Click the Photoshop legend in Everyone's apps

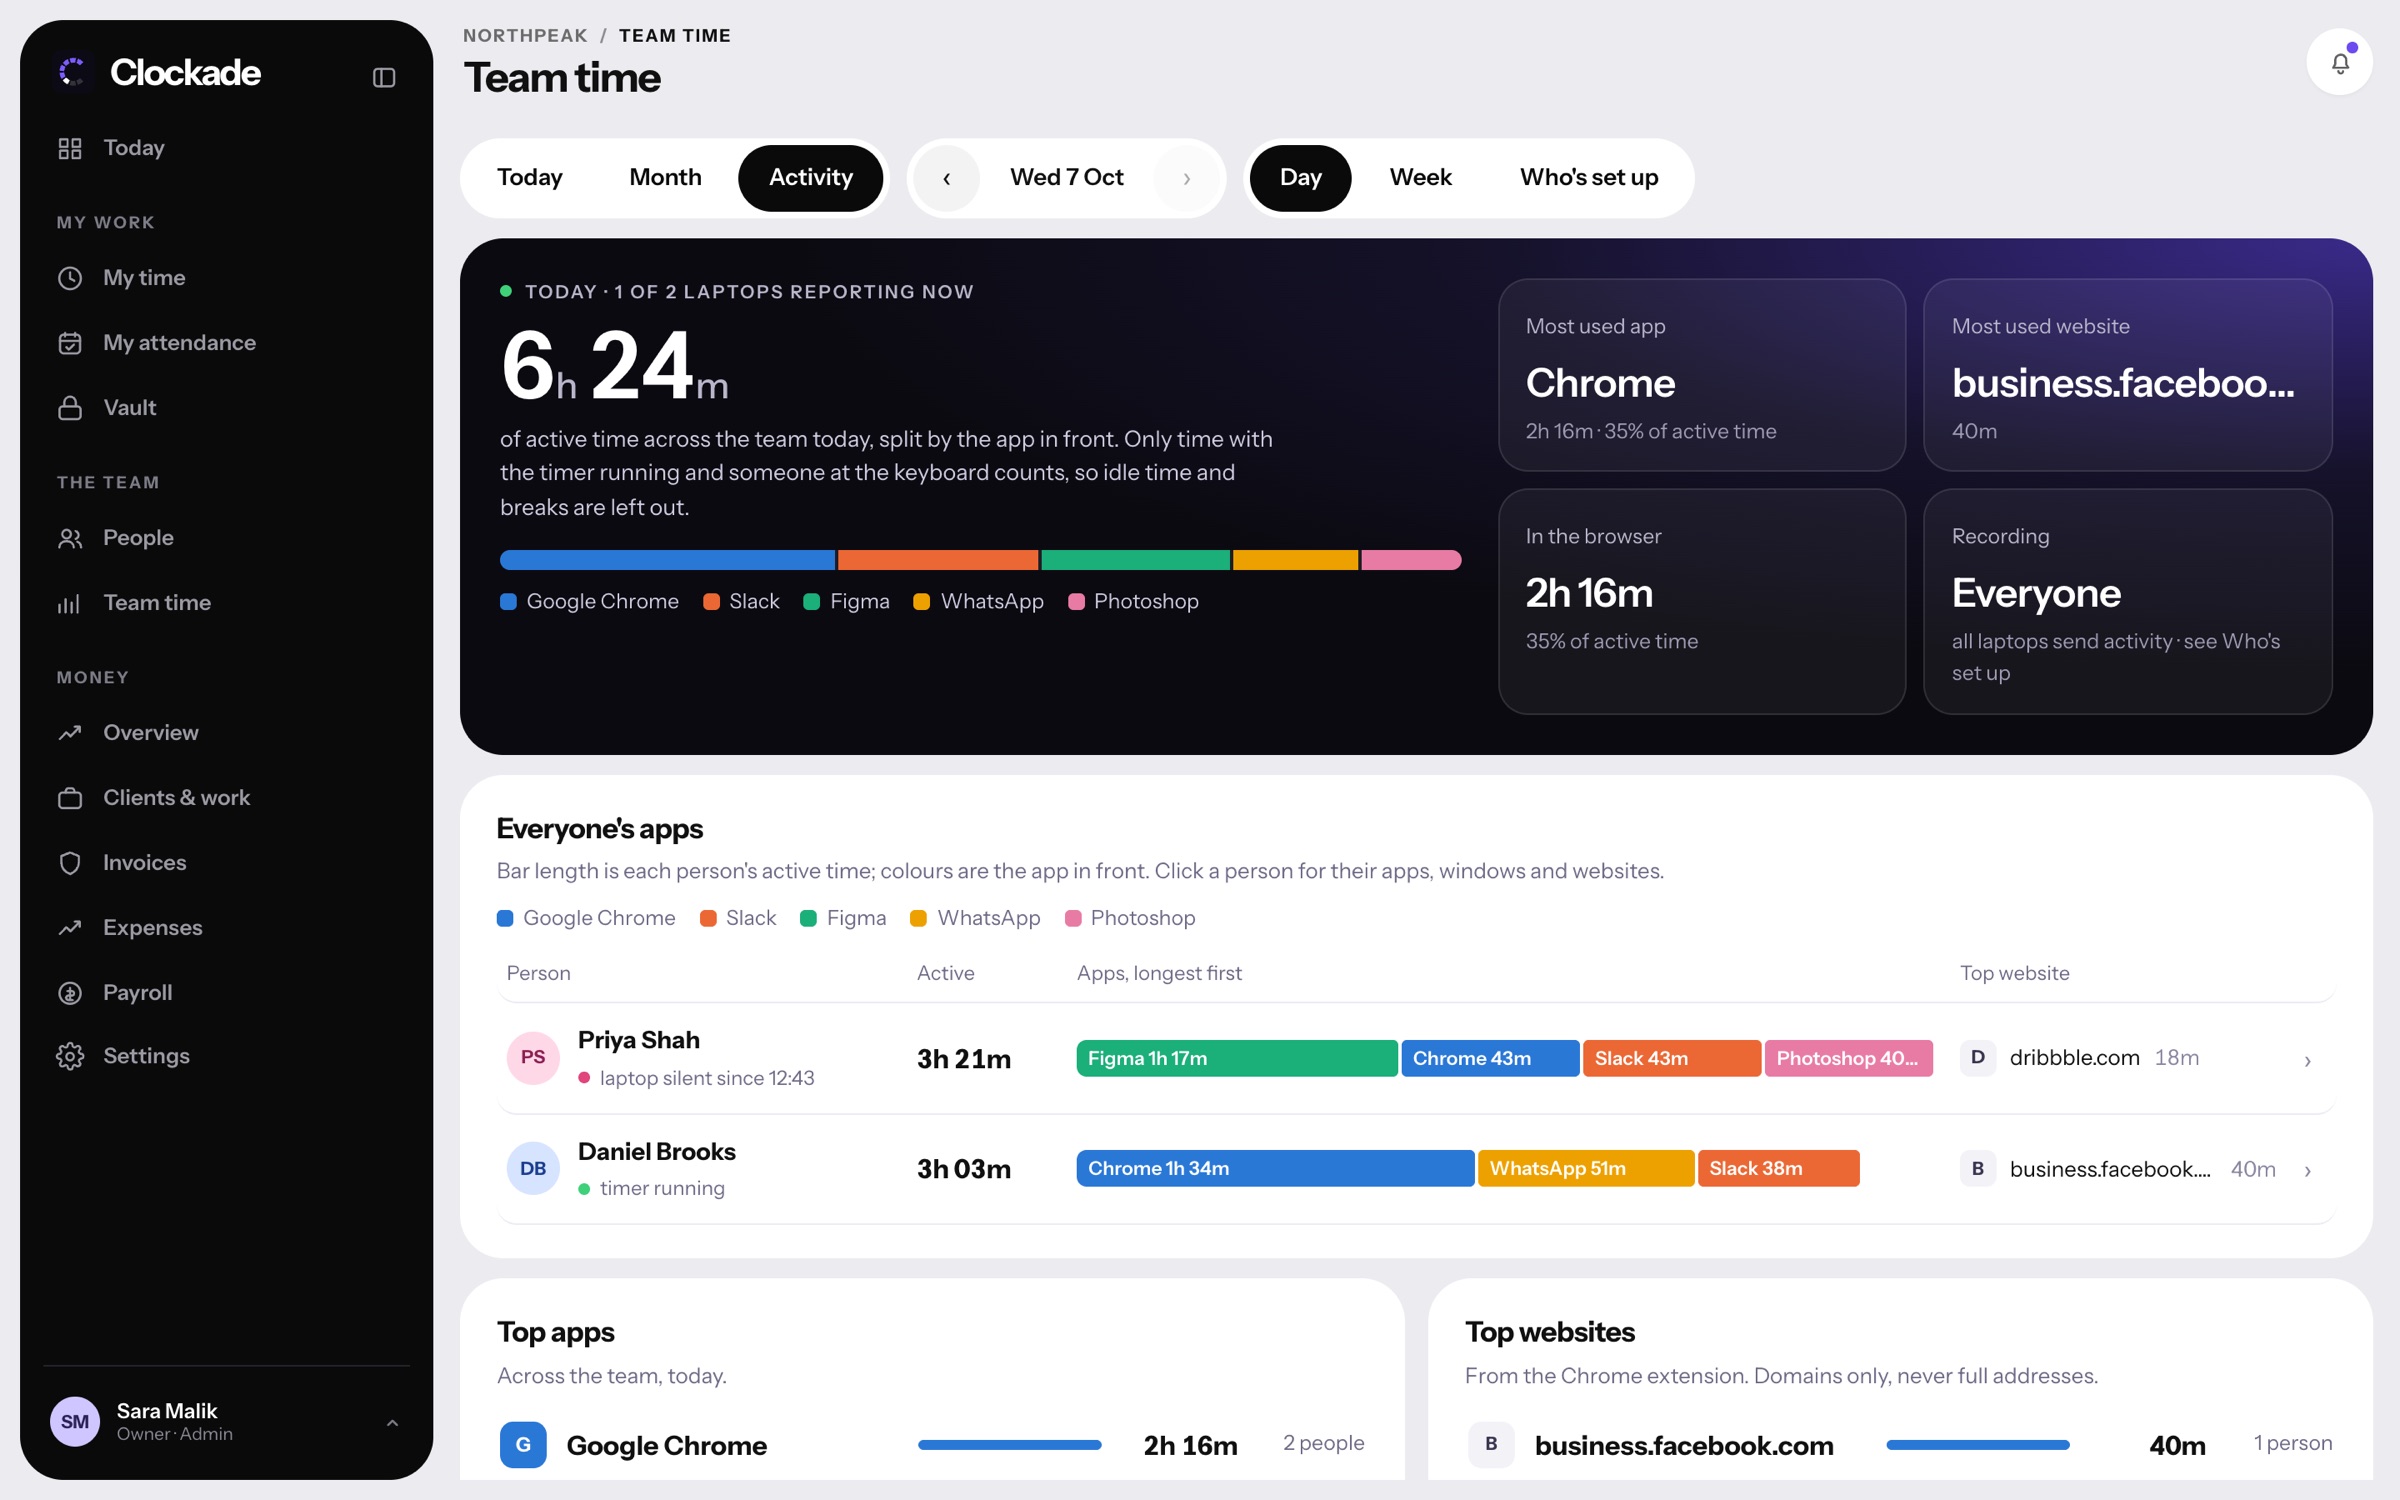(1130, 918)
